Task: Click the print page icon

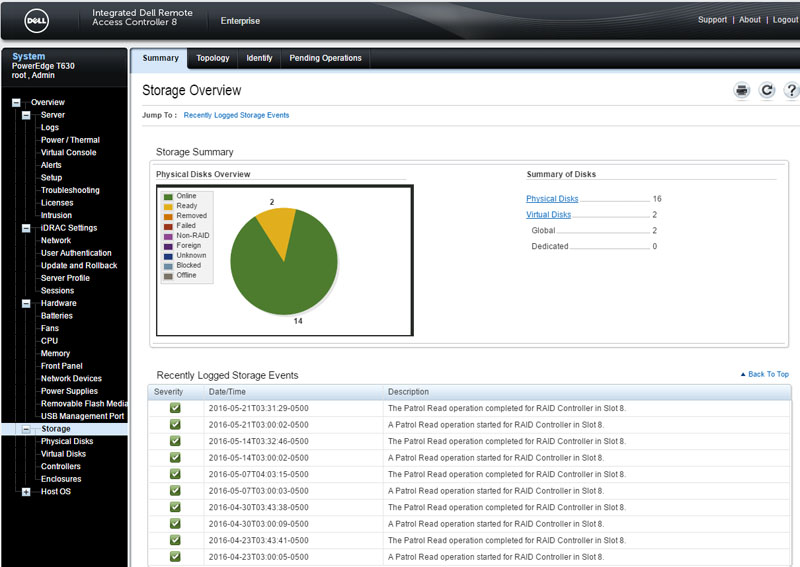Action: 742,91
